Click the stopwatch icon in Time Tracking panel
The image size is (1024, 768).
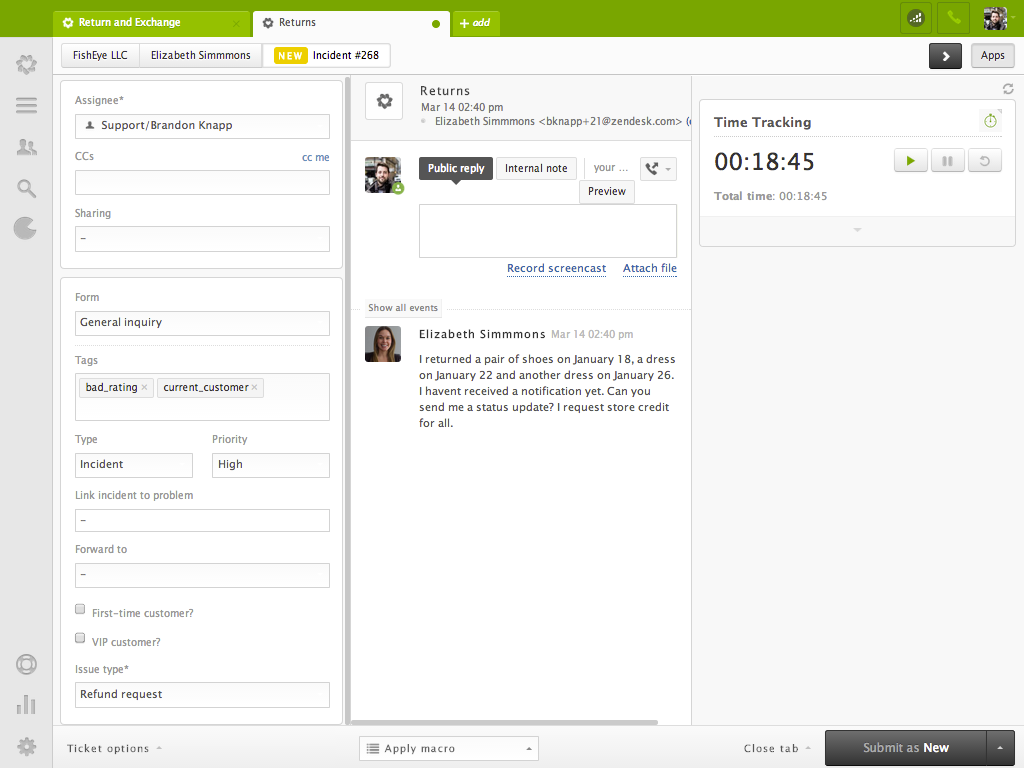coord(989,120)
